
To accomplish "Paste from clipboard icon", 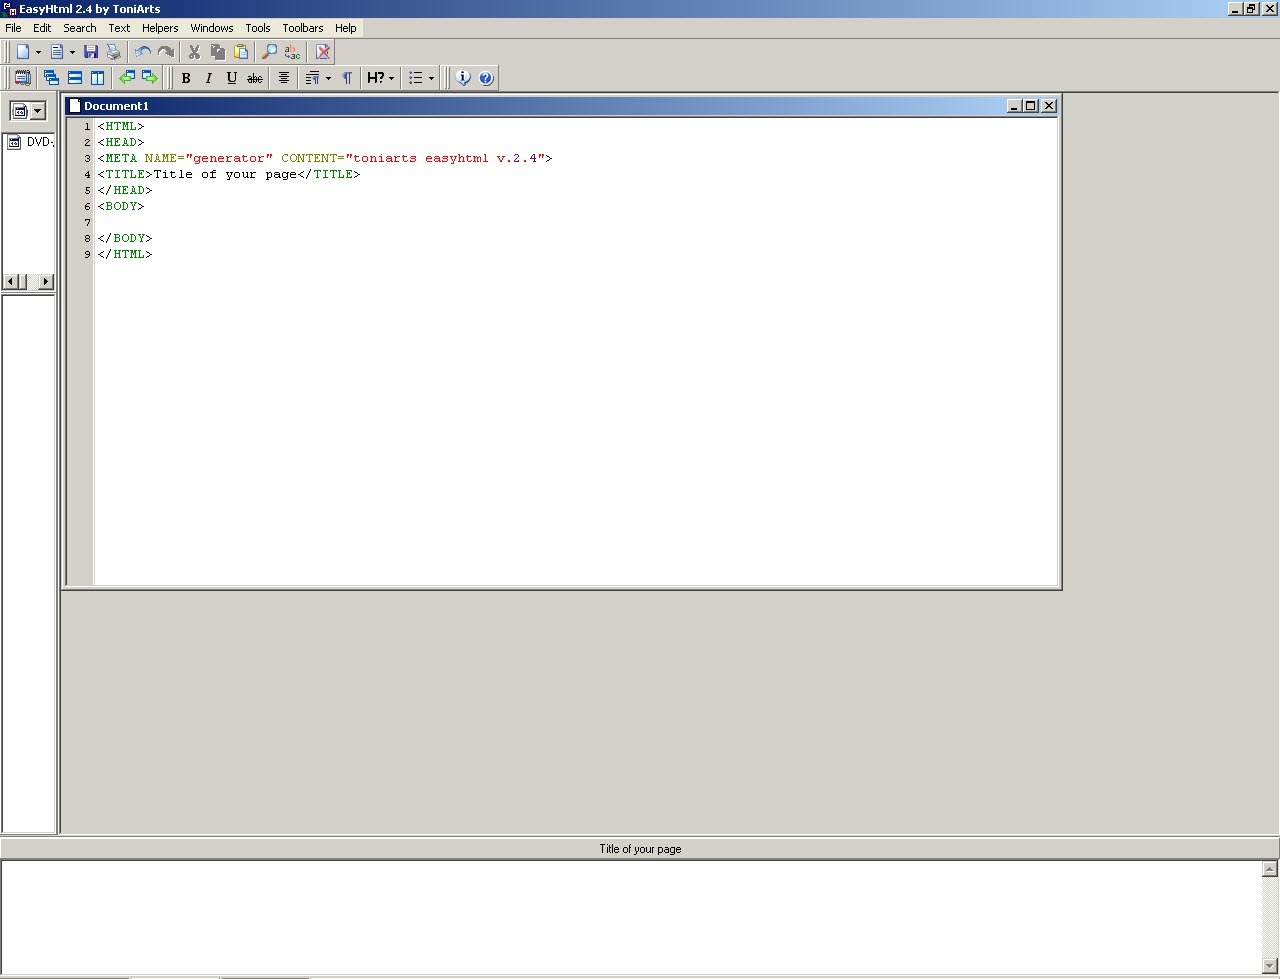I will coord(241,52).
